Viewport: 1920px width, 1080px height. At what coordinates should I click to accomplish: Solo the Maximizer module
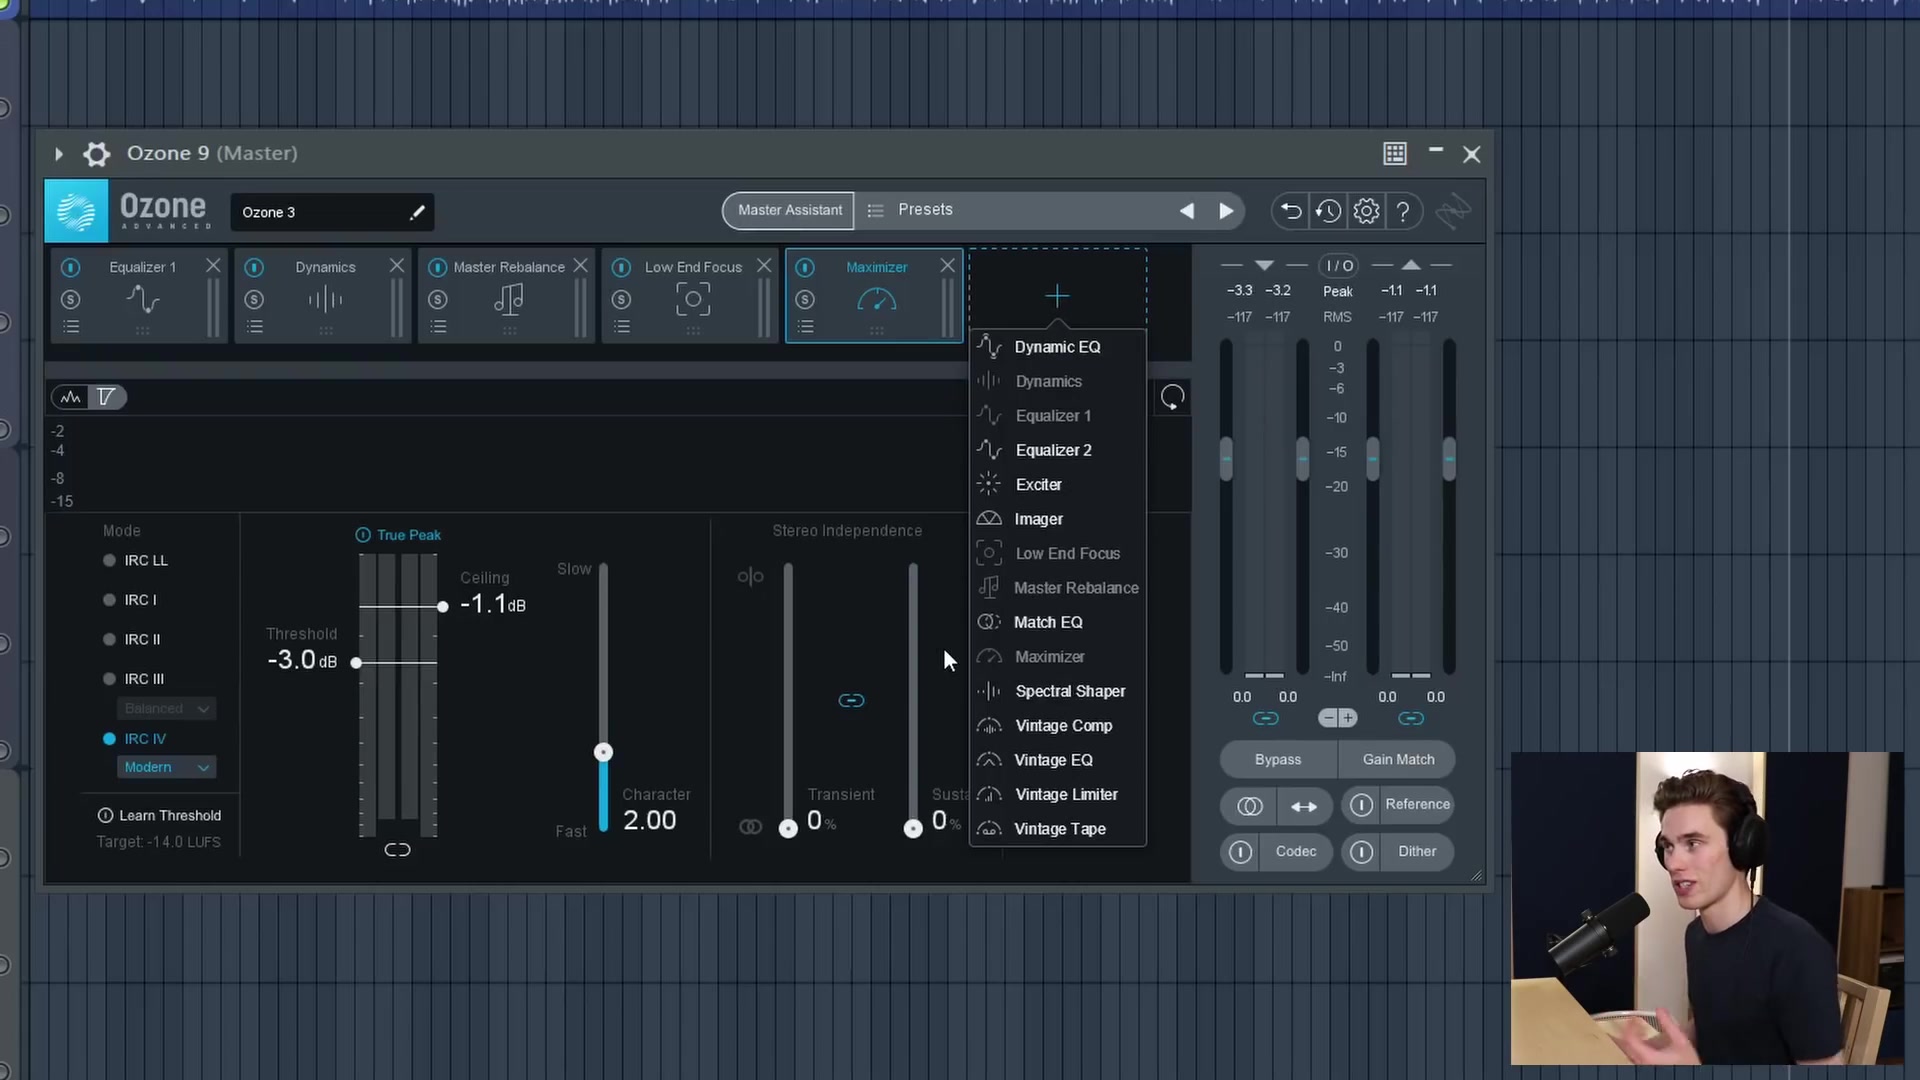pyautogui.click(x=805, y=299)
